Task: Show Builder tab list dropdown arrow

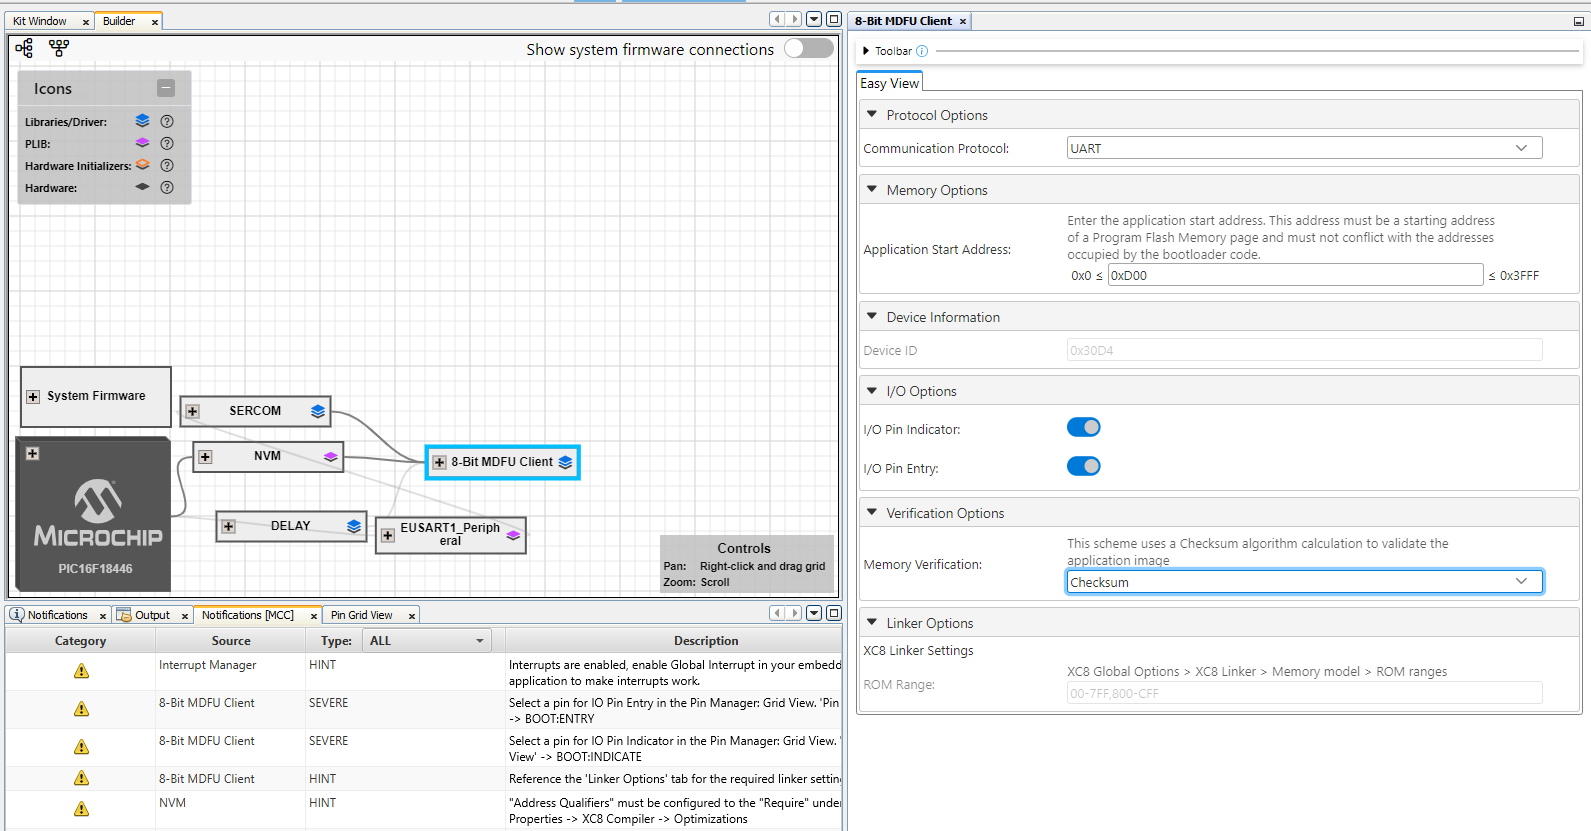Action: [814, 19]
